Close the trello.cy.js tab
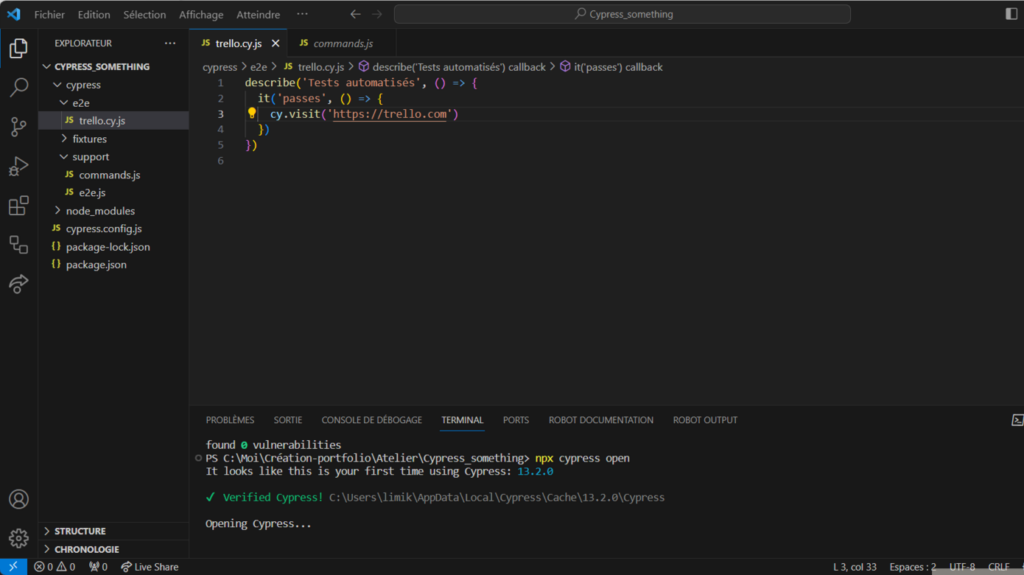 (x=276, y=44)
